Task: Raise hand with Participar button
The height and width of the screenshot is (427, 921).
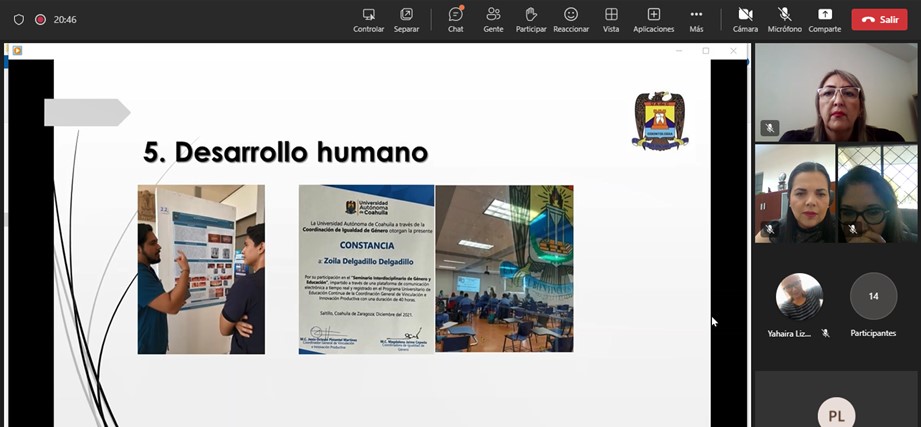Action: 531,18
